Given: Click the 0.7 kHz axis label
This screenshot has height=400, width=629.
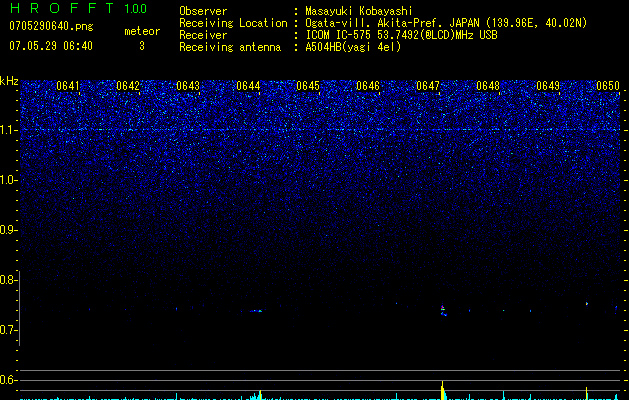Looking at the screenshot, I should 8,330.
